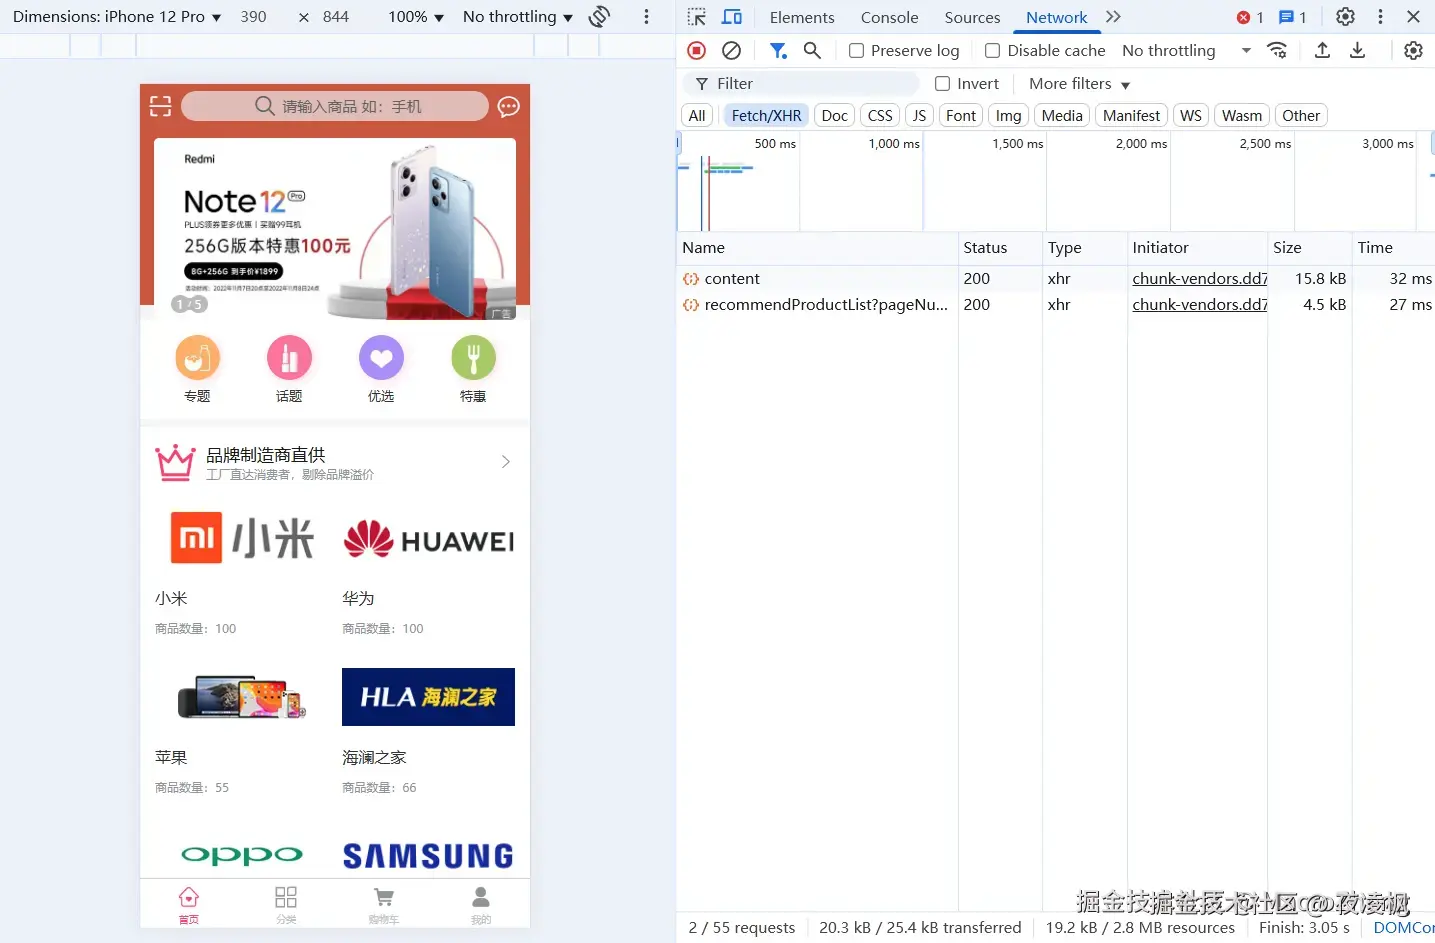
Task: Open device toolbar No throttling dropdown
Action: click(518, 17)
